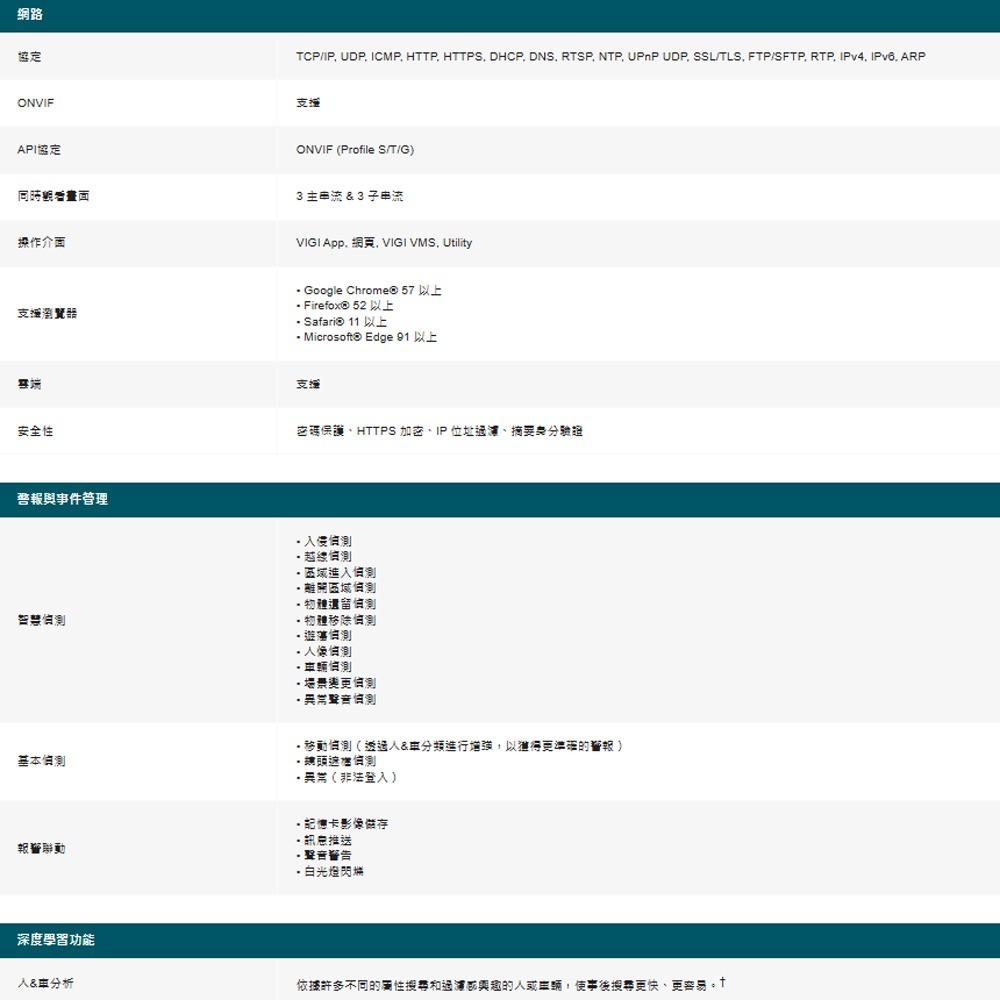Click '支援' value in the ONVIF row
The width and height of the screenshot is (1000, 1000).
click(308, 103)
